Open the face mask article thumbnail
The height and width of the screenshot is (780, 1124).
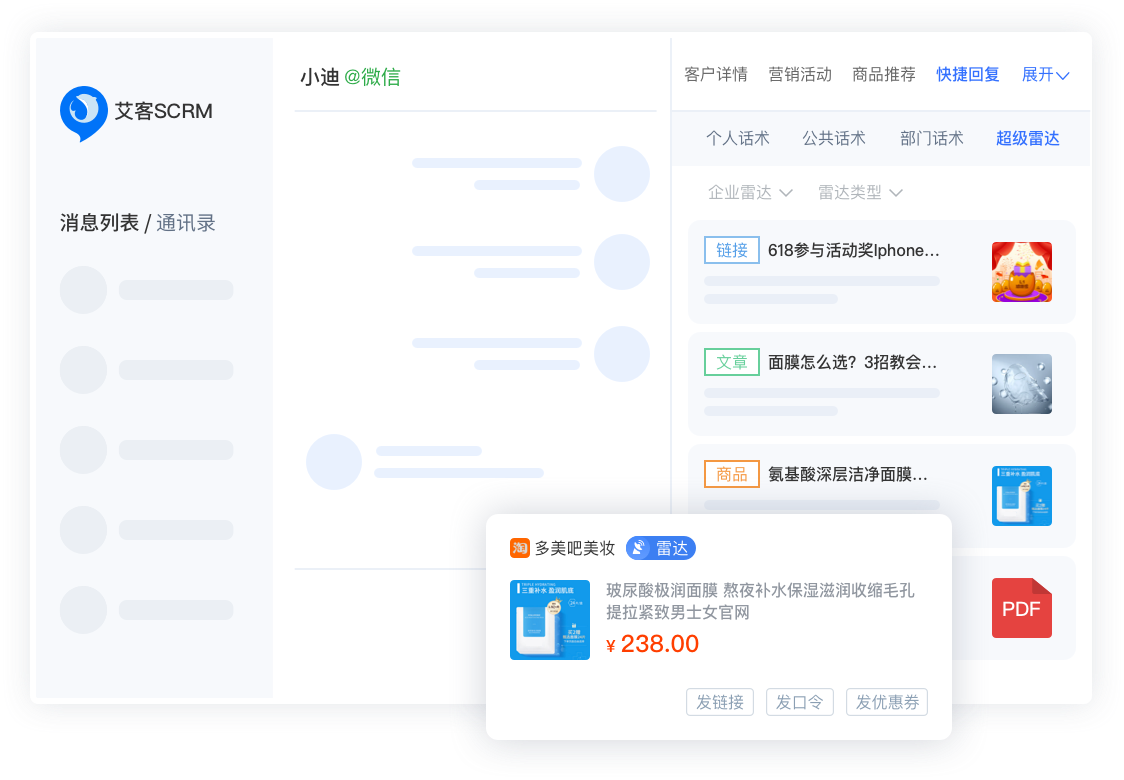[x=1021, y=384]
